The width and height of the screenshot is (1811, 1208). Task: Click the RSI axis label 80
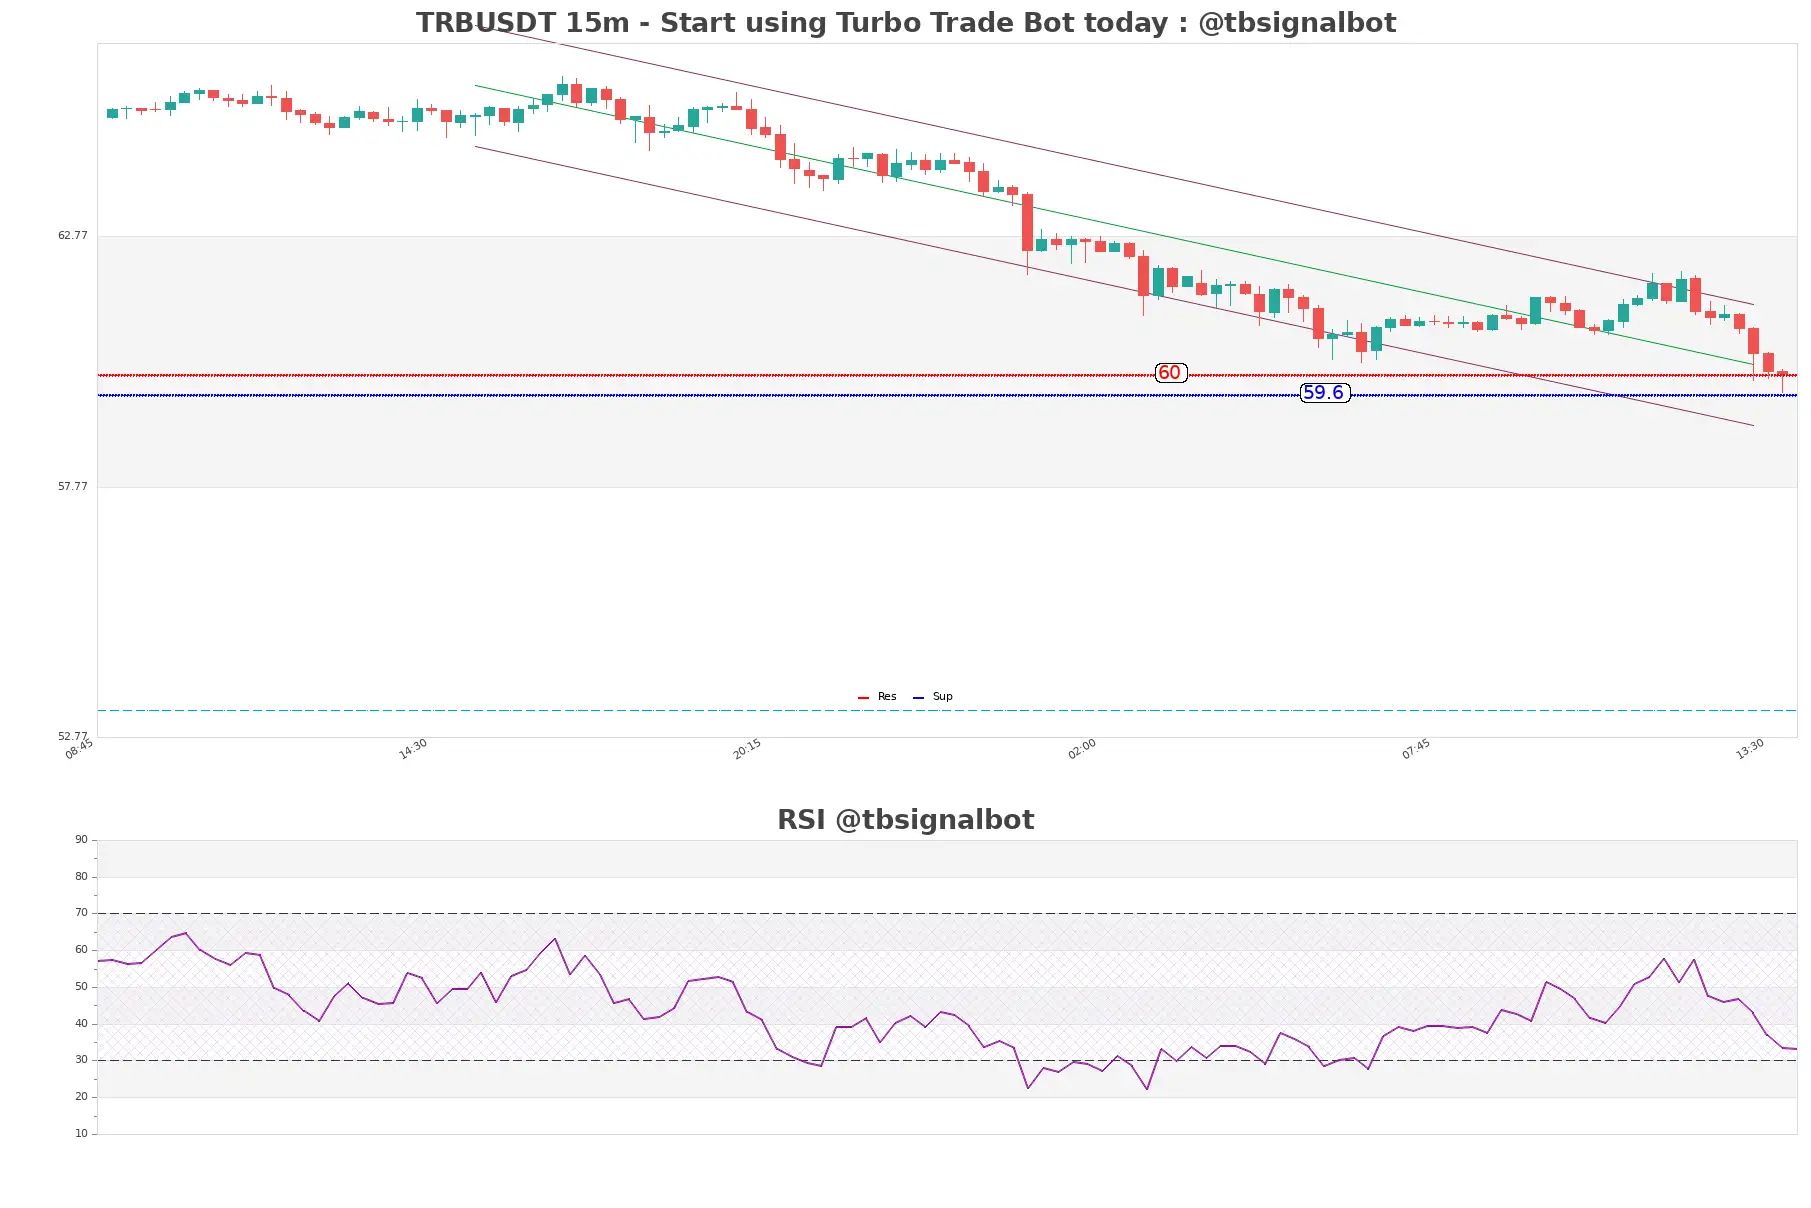81,877
